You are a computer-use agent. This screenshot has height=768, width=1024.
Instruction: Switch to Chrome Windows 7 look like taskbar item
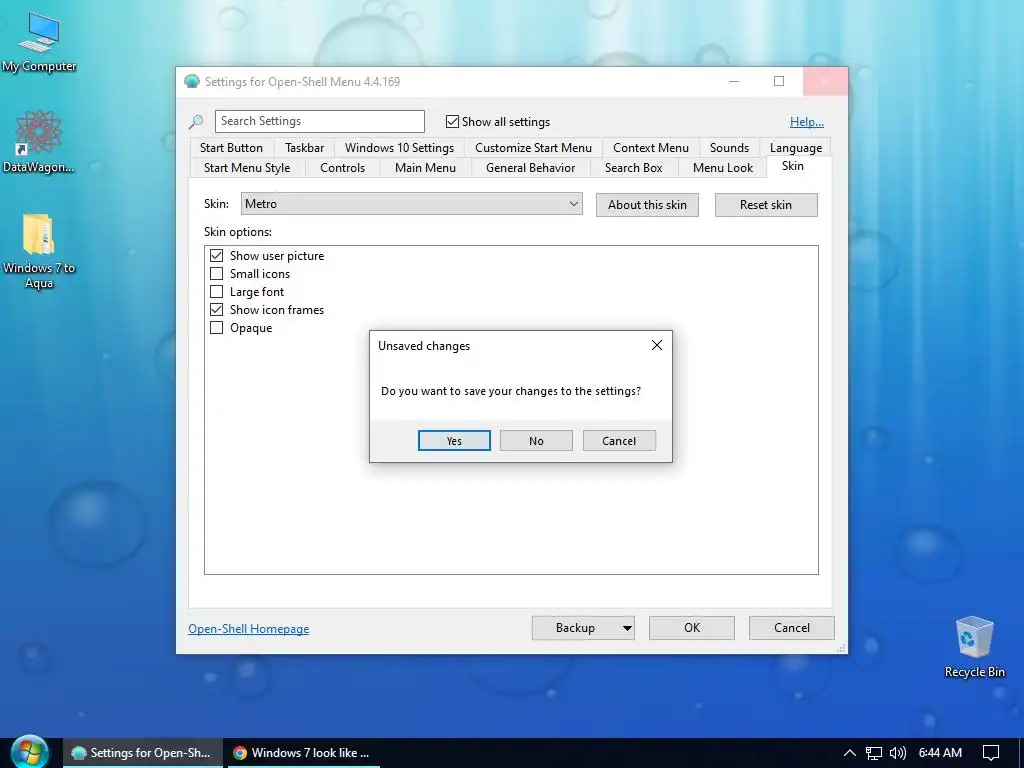click(302, 753)
